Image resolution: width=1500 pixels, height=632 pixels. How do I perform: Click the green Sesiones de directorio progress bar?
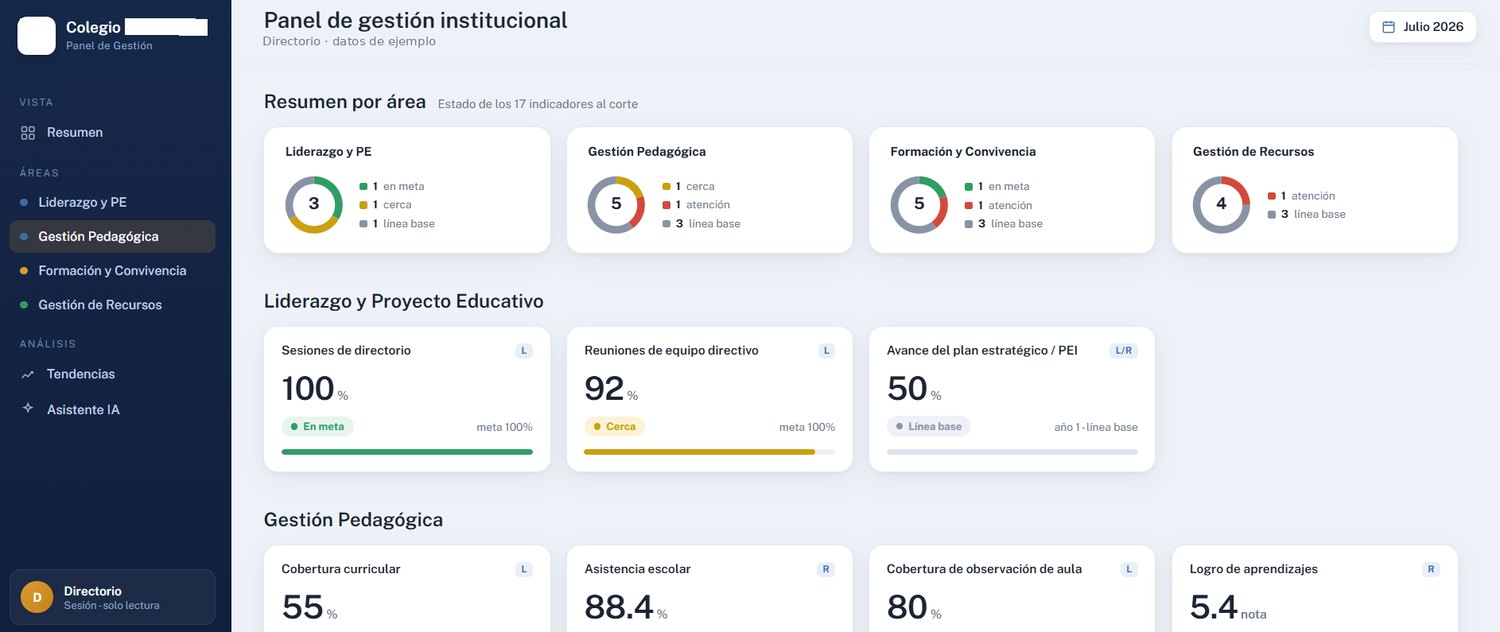pyautogui.click(x=407, y=452)
